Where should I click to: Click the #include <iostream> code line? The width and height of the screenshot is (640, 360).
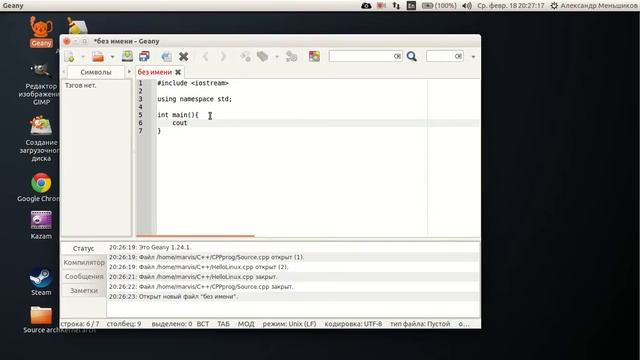point(193,83)
